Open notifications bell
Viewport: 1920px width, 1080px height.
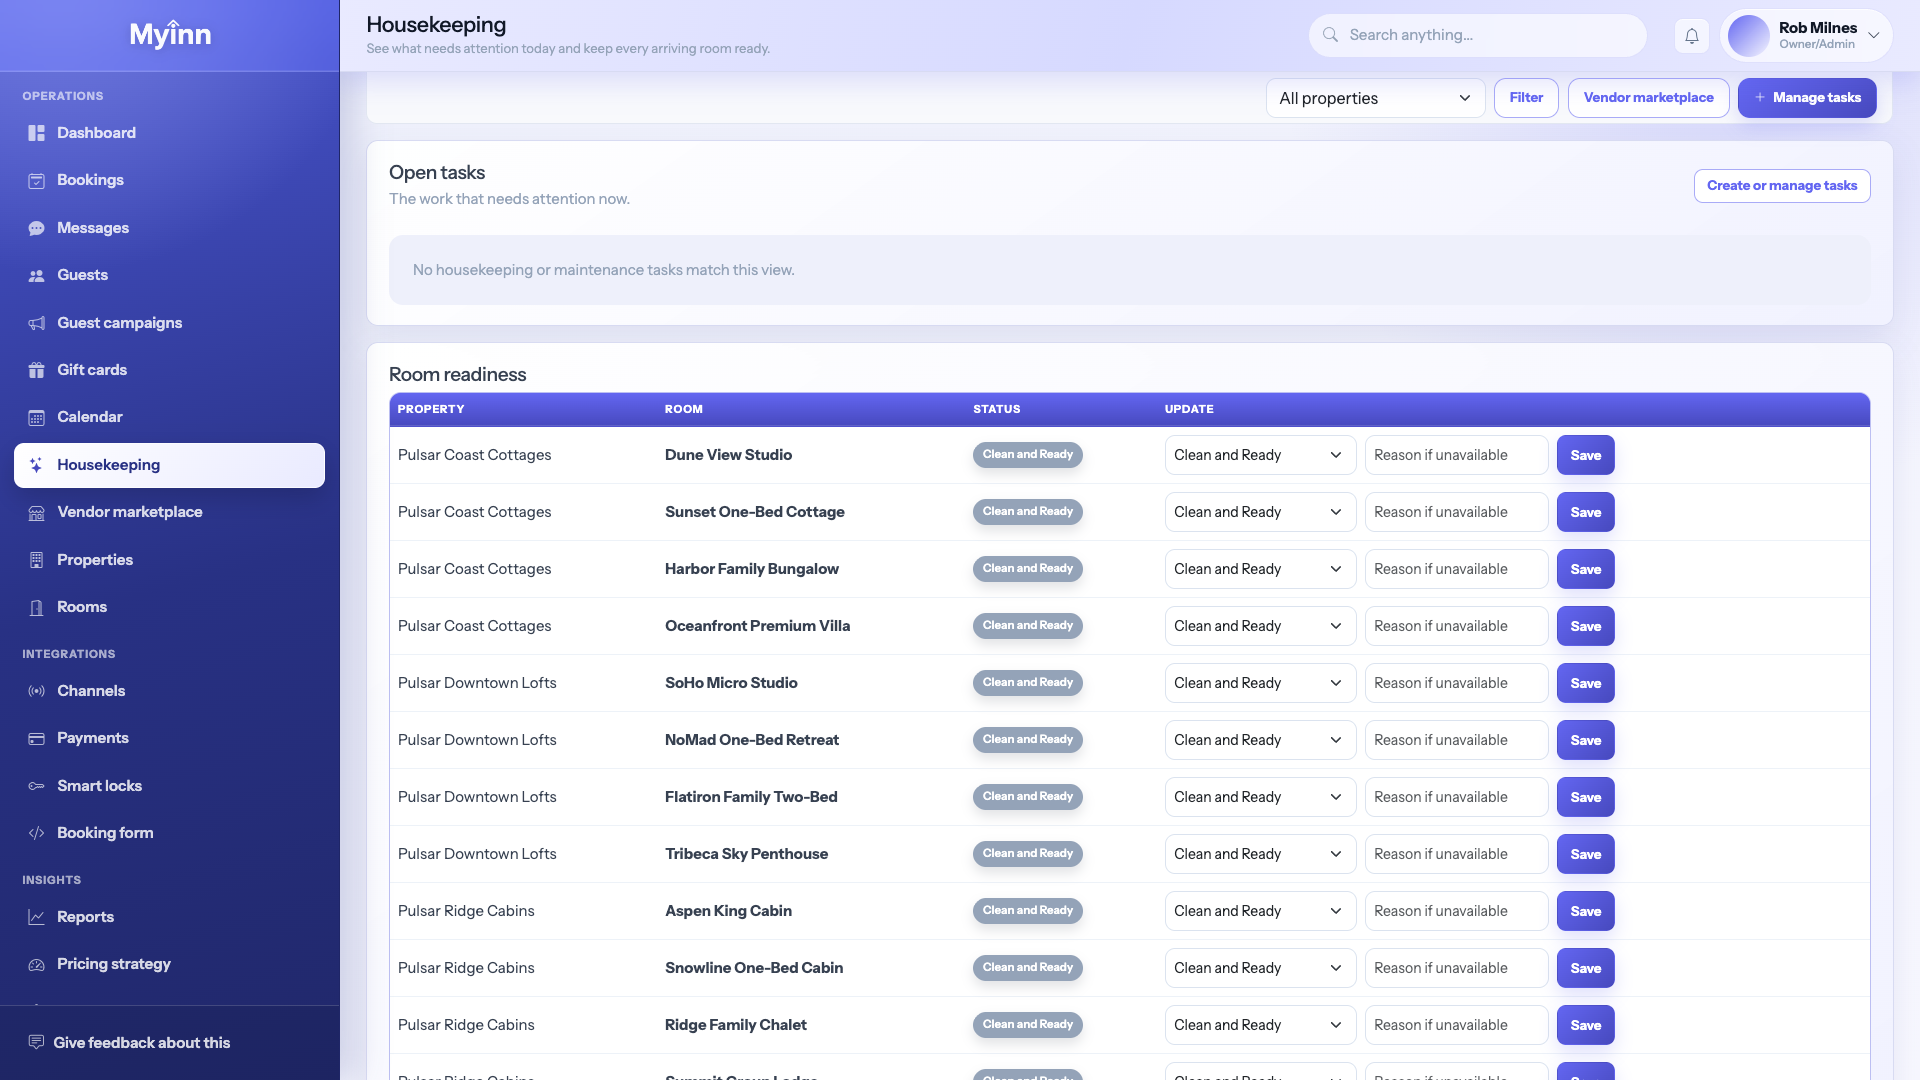(1692, 36)
